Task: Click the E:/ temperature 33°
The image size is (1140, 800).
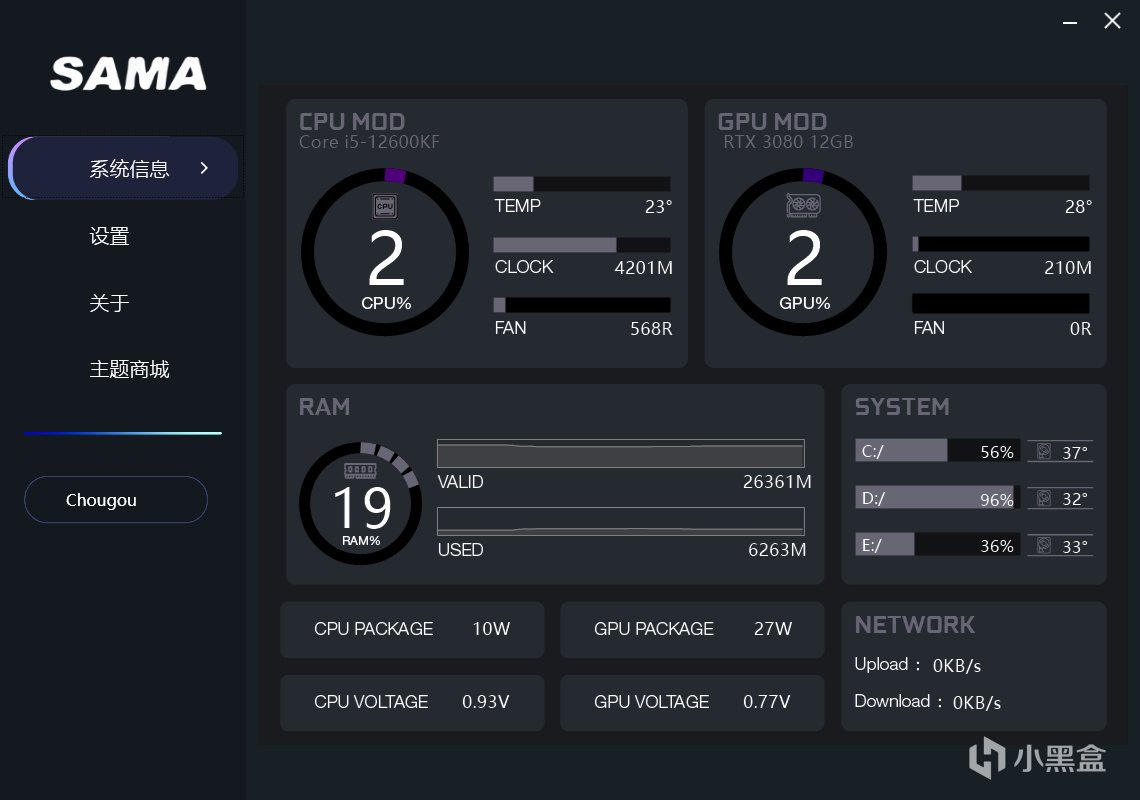Action: pyautogui.click(x=1075, y=546)
